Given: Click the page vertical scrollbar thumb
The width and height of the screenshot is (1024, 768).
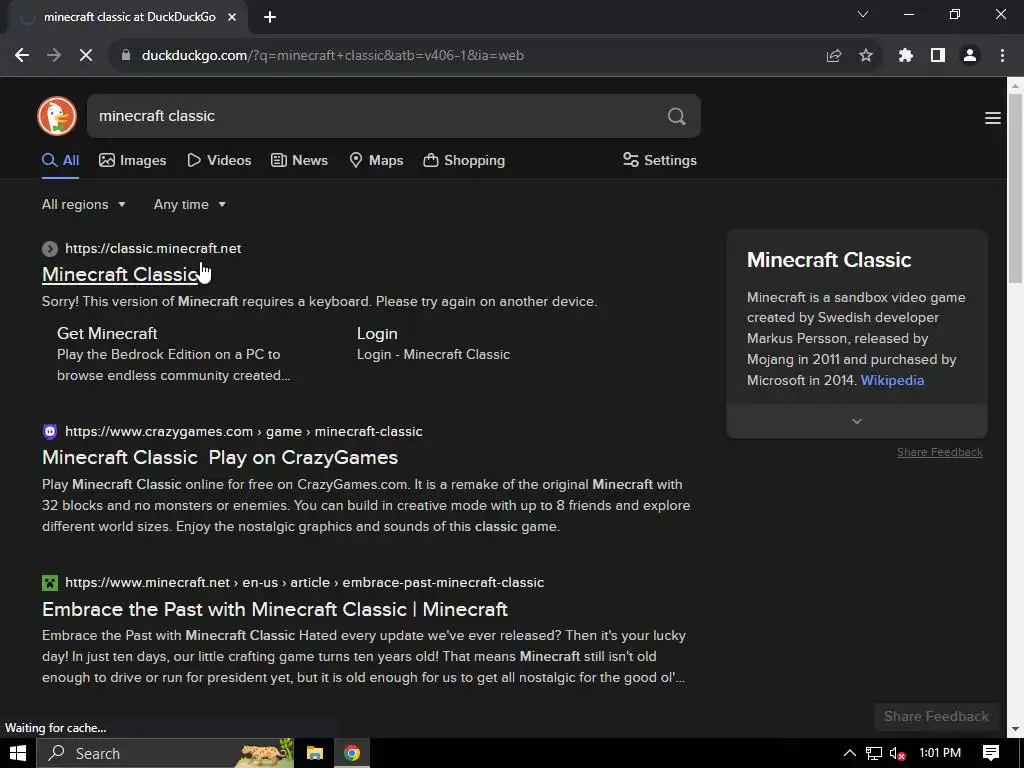Looking at the screenshot, I should [x=1015, y=188].
